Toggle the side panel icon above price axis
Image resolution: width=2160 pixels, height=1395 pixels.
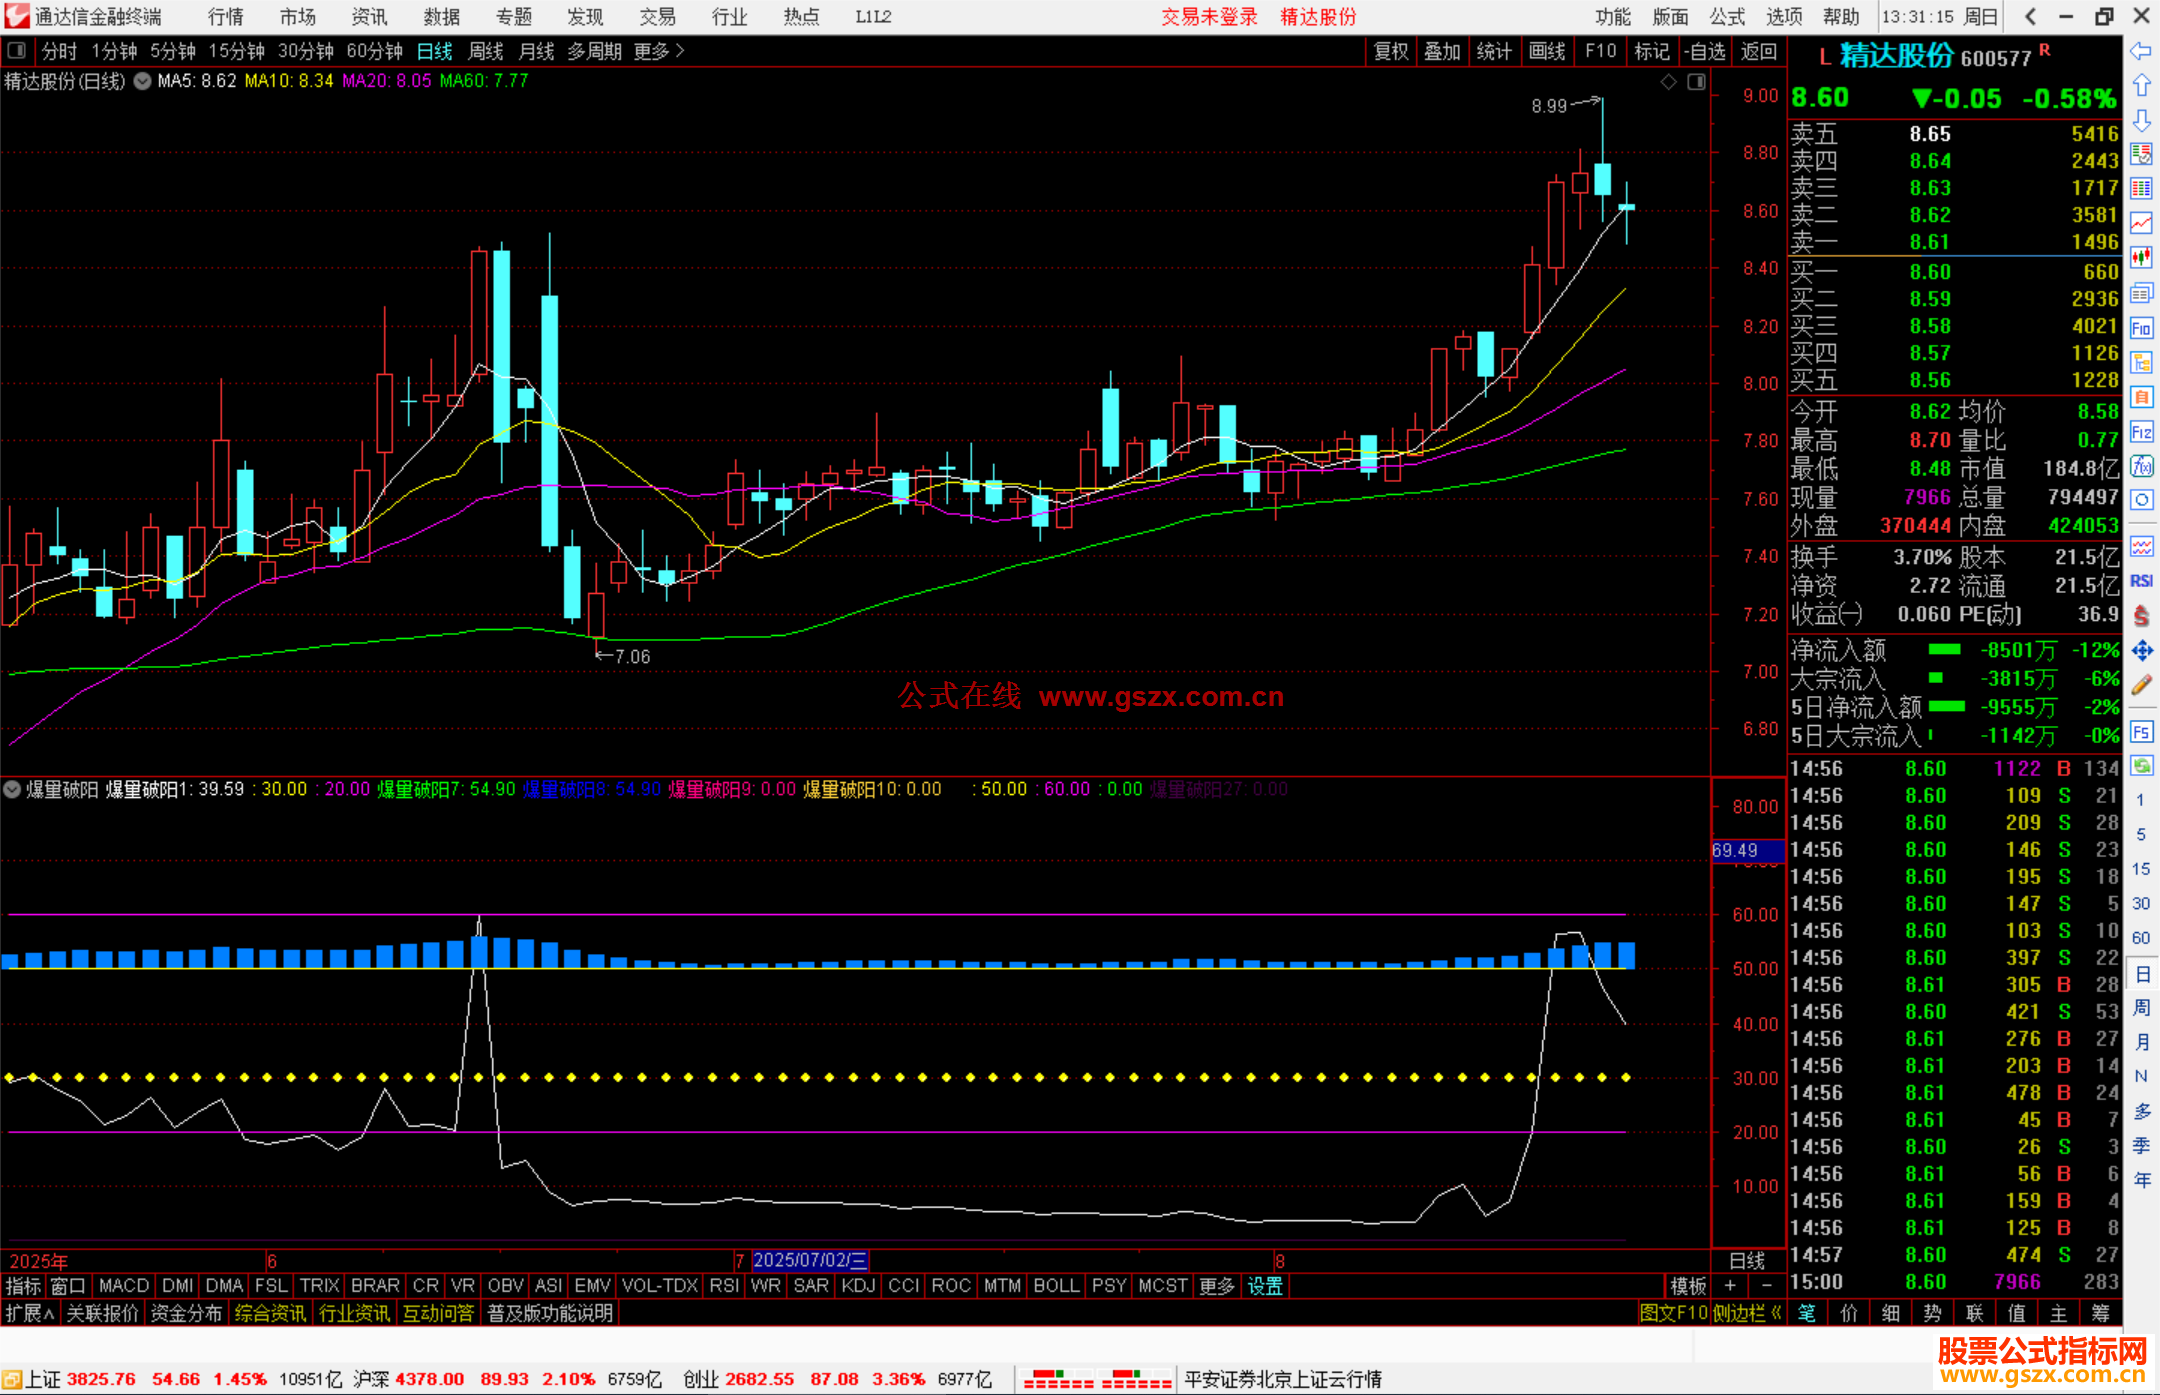[x=1696, y=82]
